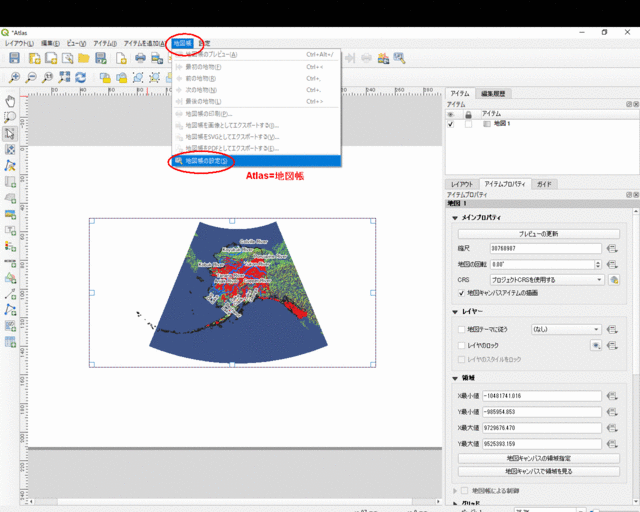Enable 地図テーマに従う checkbox
This screenshot has width=640, height=512.
(462, 329)
